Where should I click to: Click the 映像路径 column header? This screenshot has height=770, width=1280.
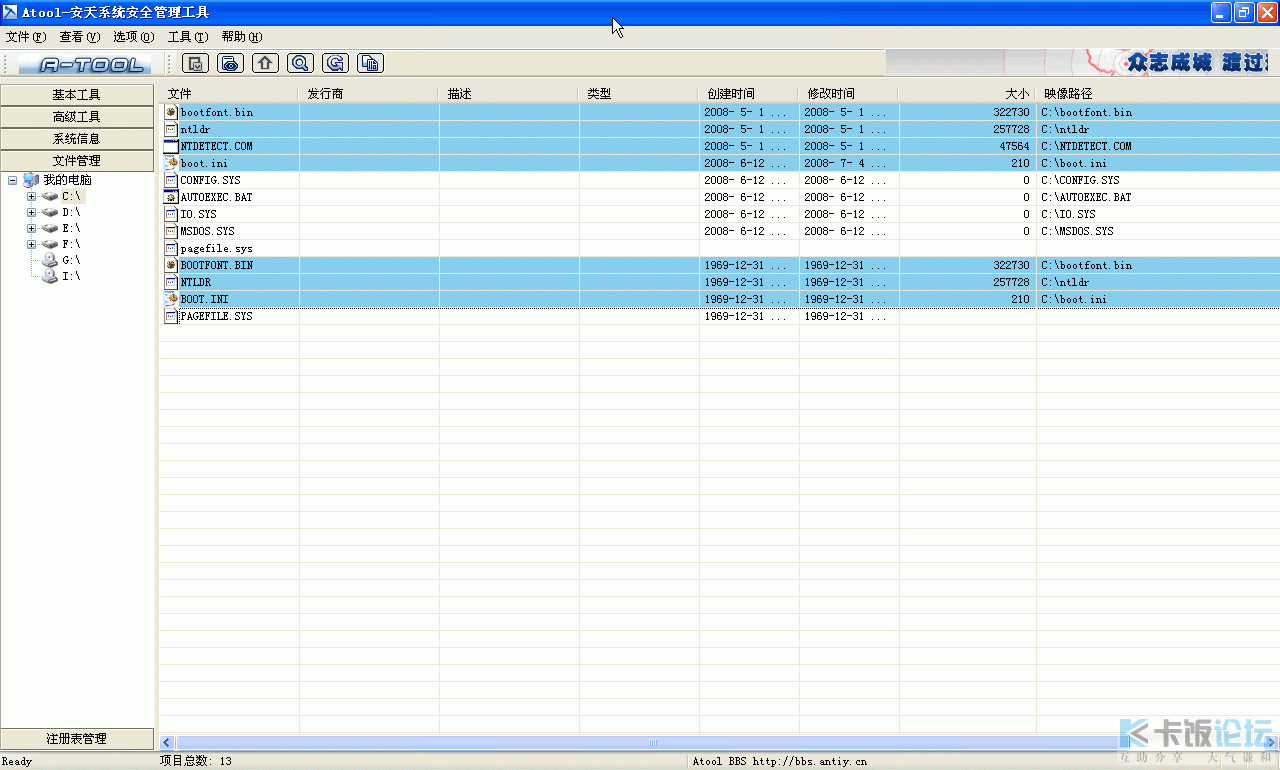[x=1158, y=94]
